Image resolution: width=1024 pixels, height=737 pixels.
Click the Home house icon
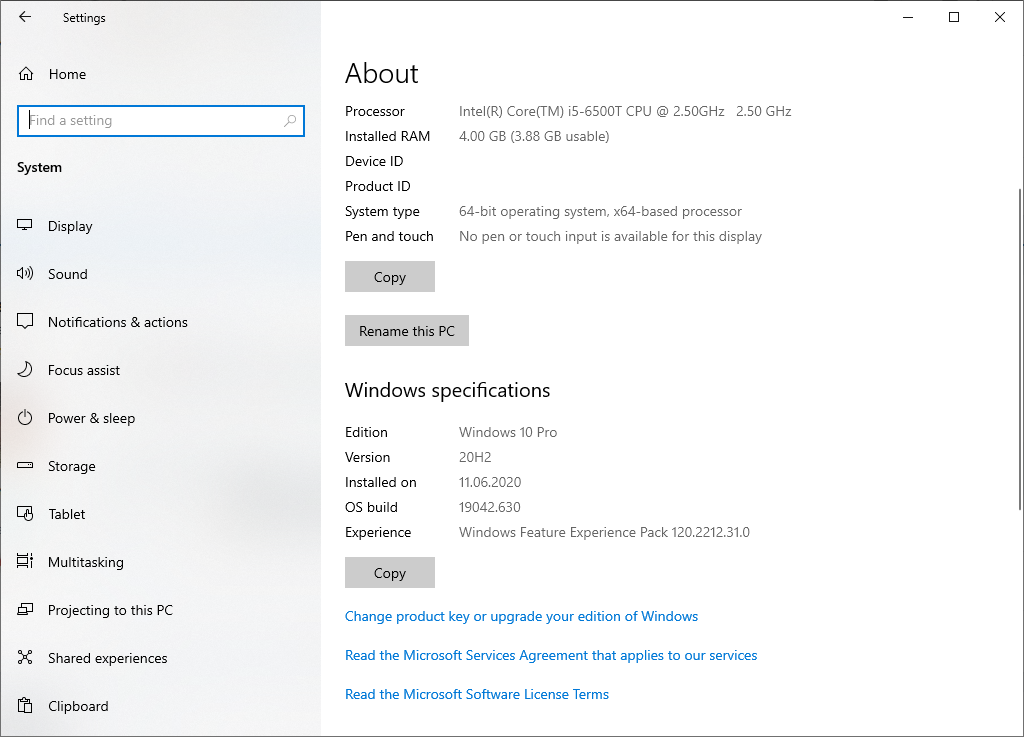click(x=25, y=74)
